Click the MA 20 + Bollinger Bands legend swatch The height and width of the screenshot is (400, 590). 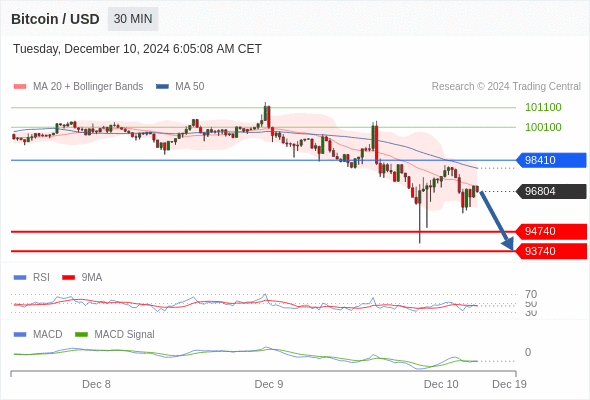click(20, 87)
